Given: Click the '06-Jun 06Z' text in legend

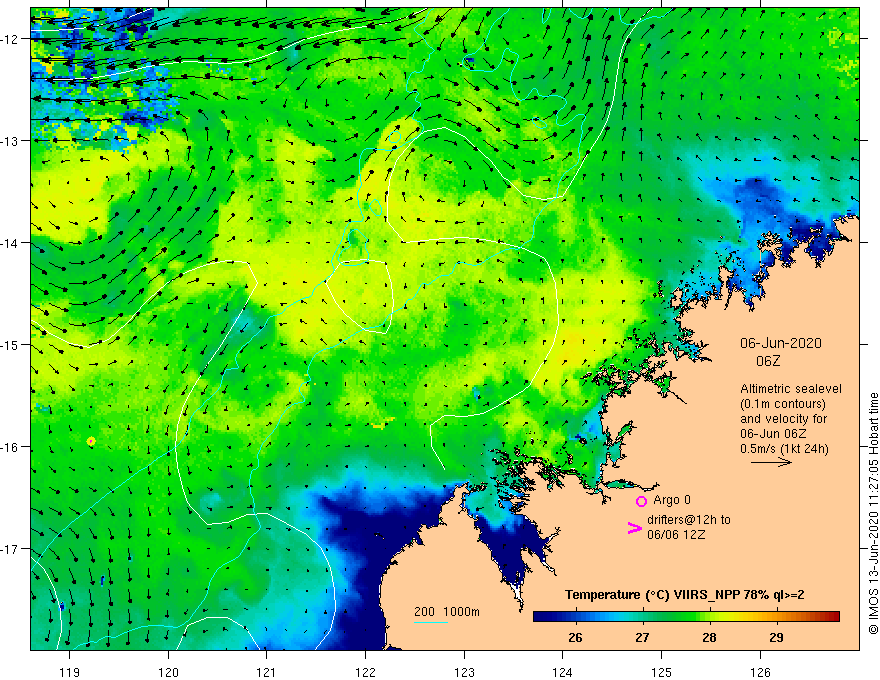Looking at the screenshot, I should point(773,434).
